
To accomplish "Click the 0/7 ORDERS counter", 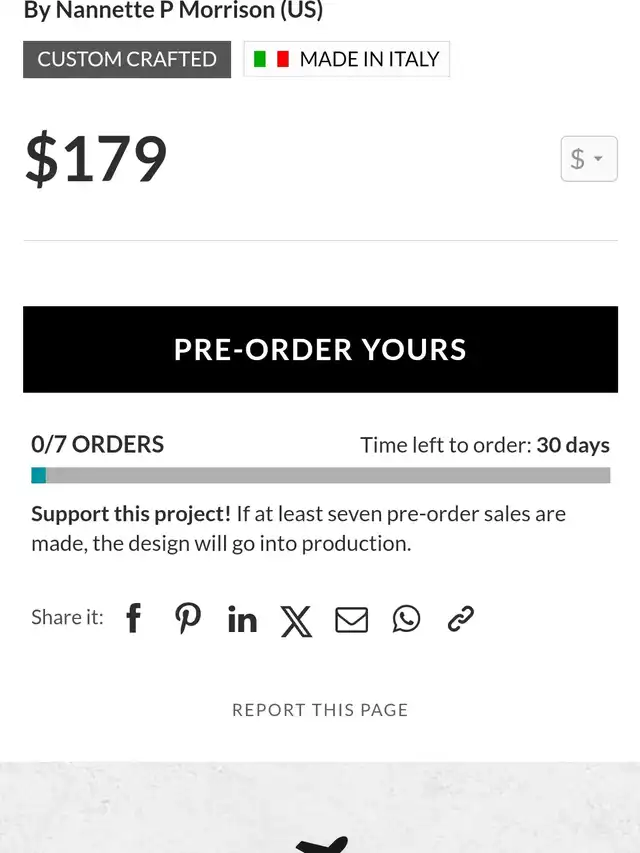I will click(x=97, y=444).
